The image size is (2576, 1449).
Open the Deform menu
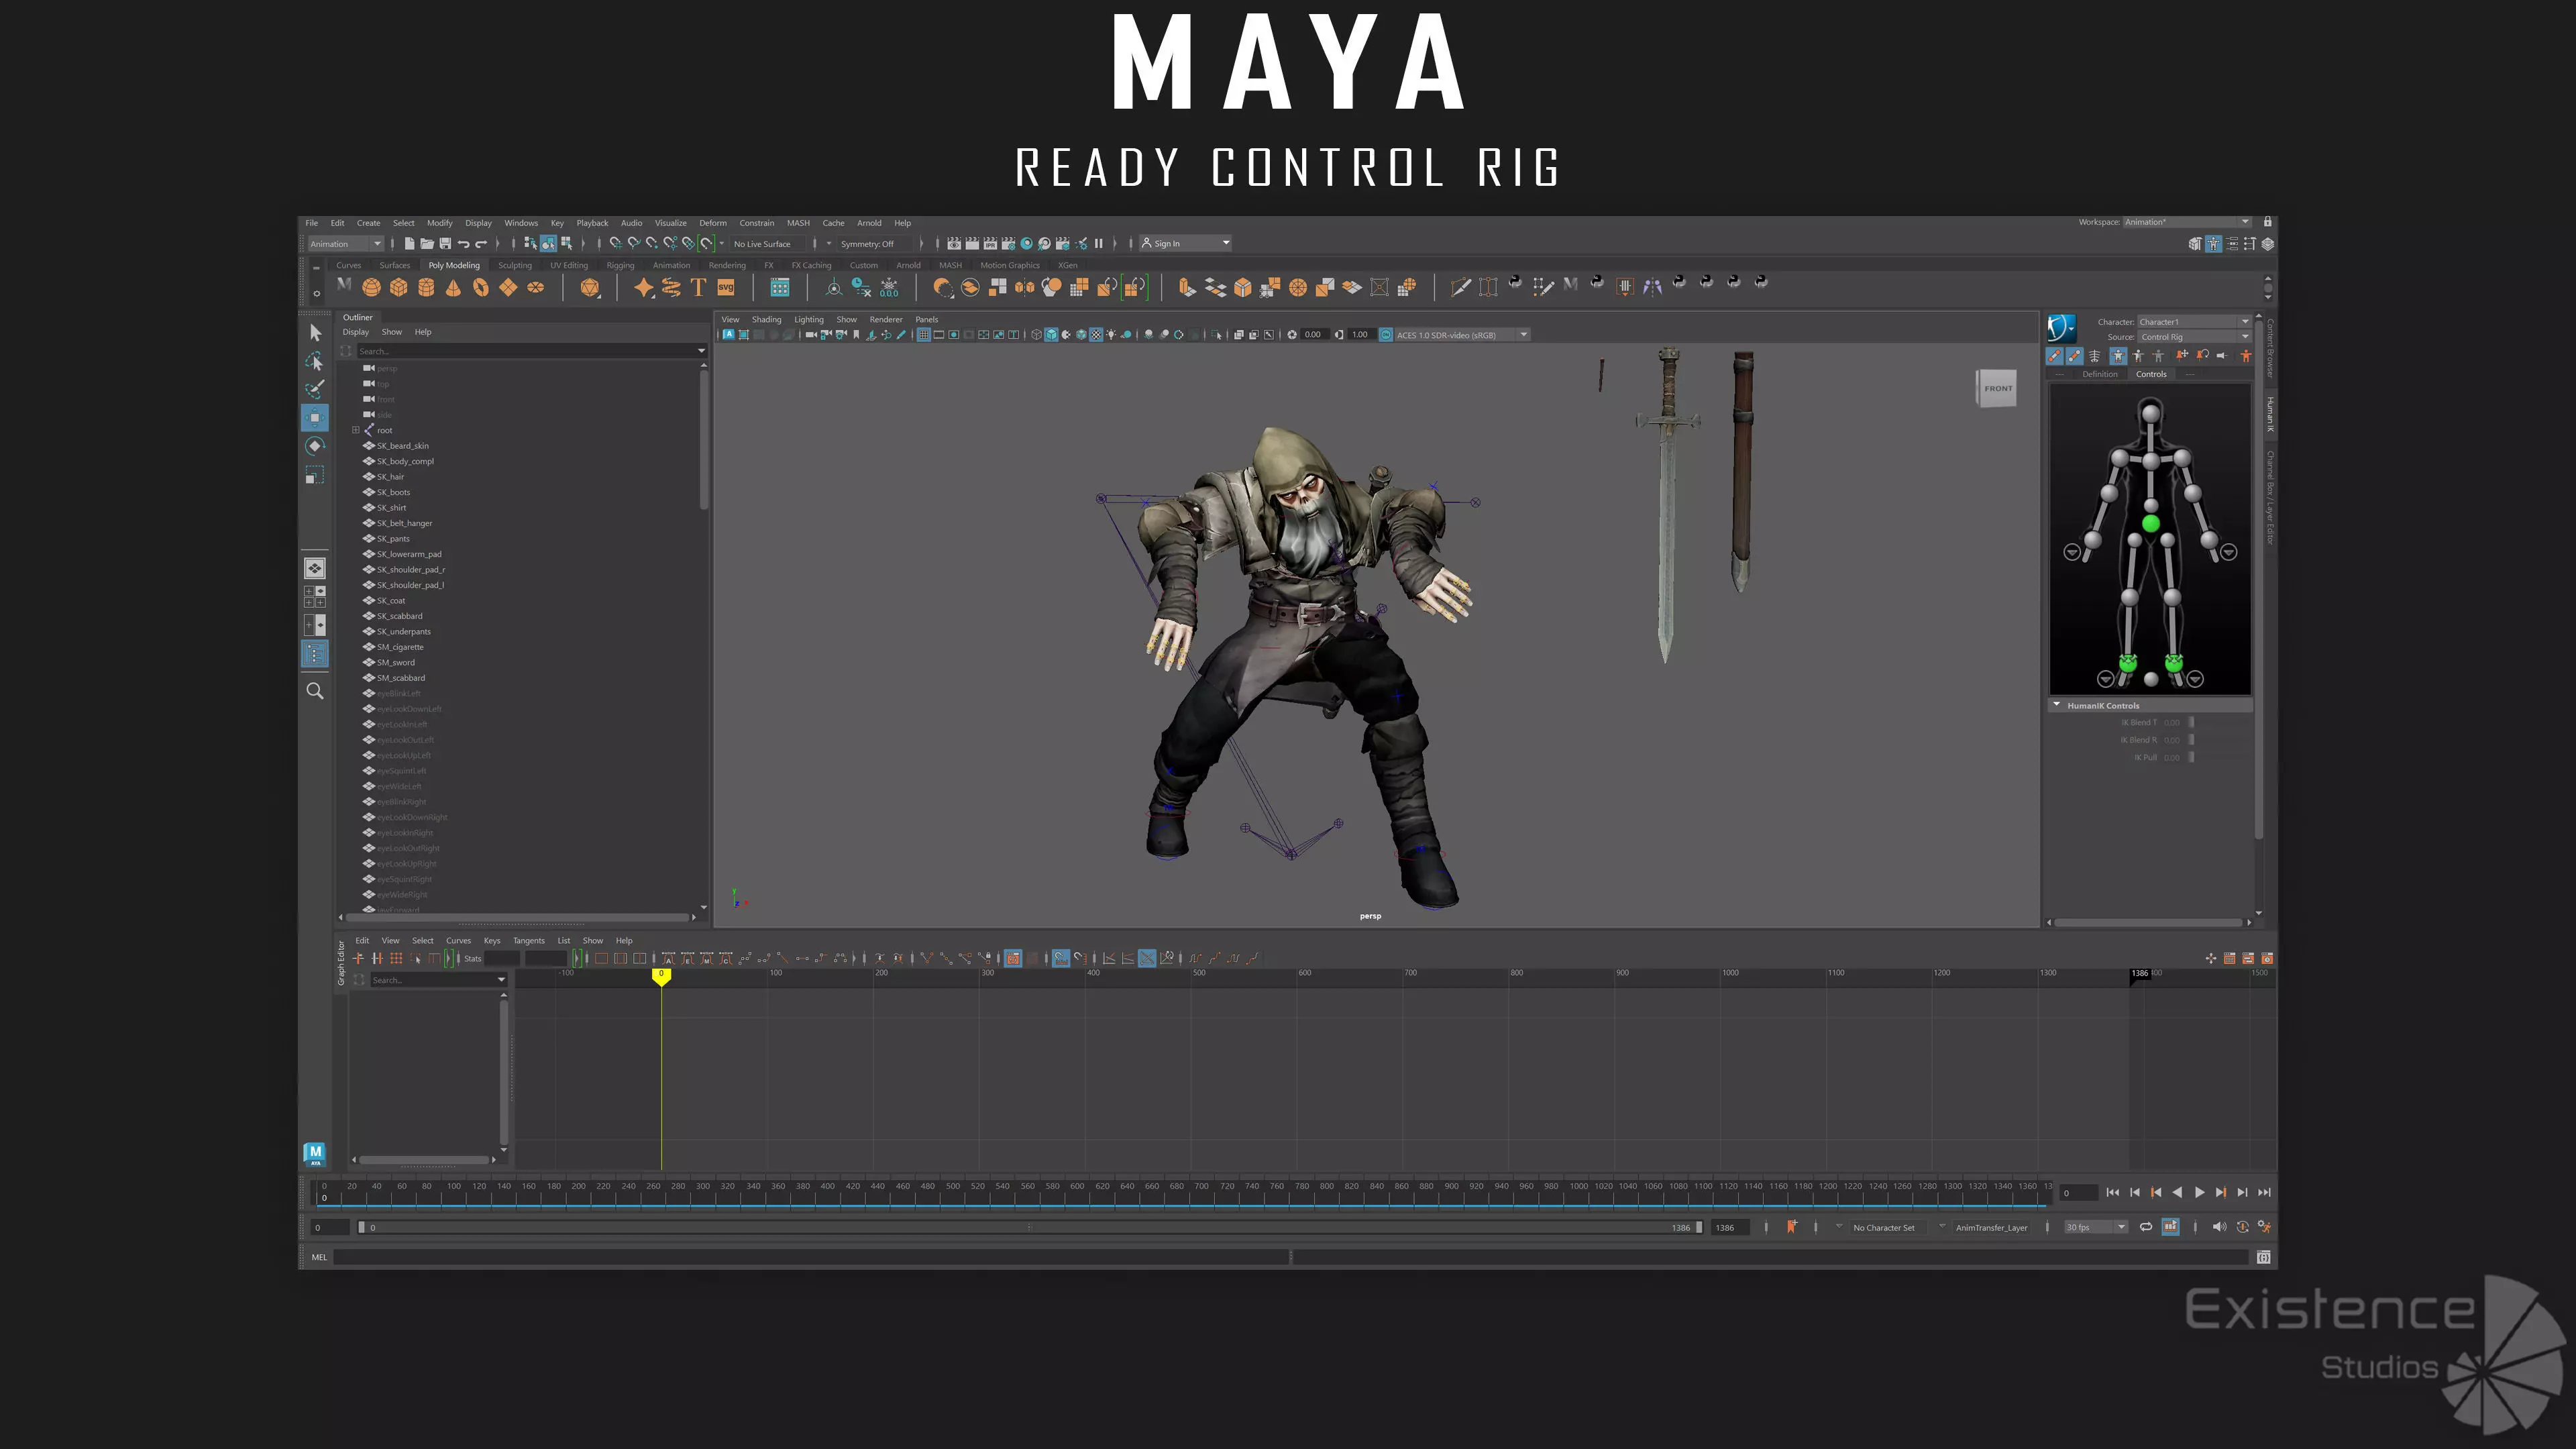(712, 223)
